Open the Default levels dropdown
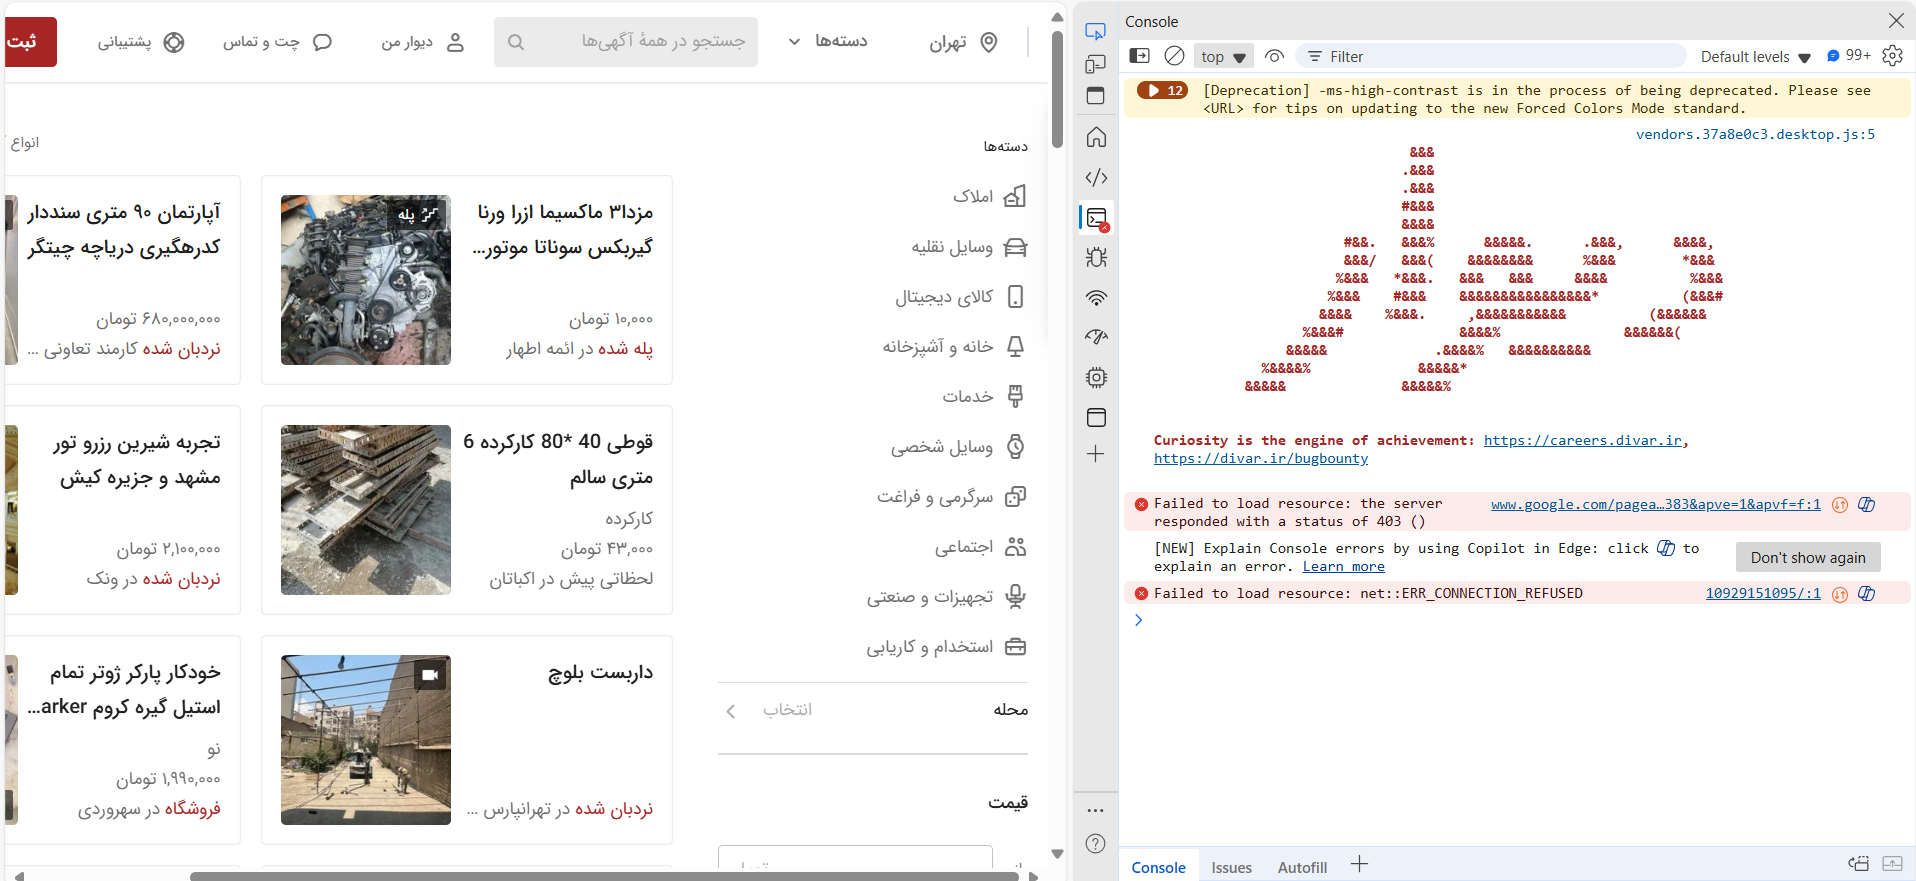 tap(1755, 57)
